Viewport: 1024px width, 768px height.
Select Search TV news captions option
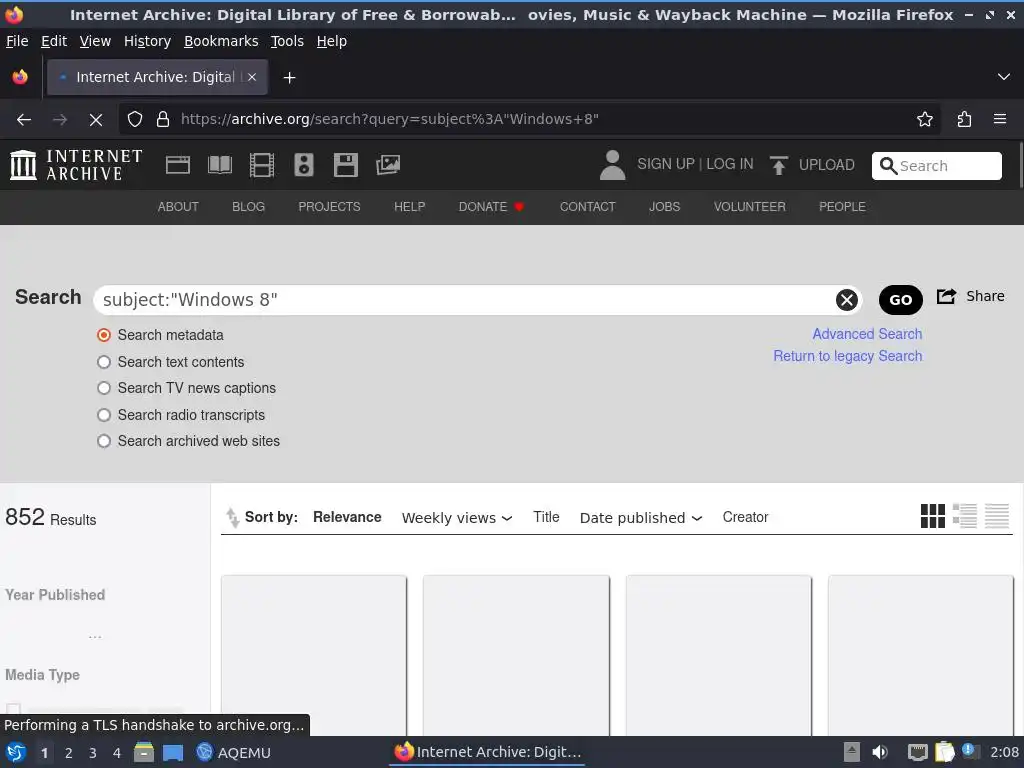click(x=104, y=388)
